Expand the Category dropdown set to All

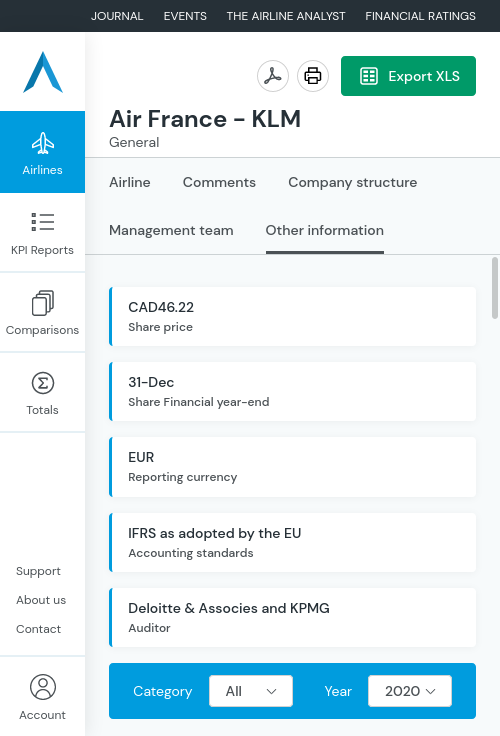coord(251,691)
